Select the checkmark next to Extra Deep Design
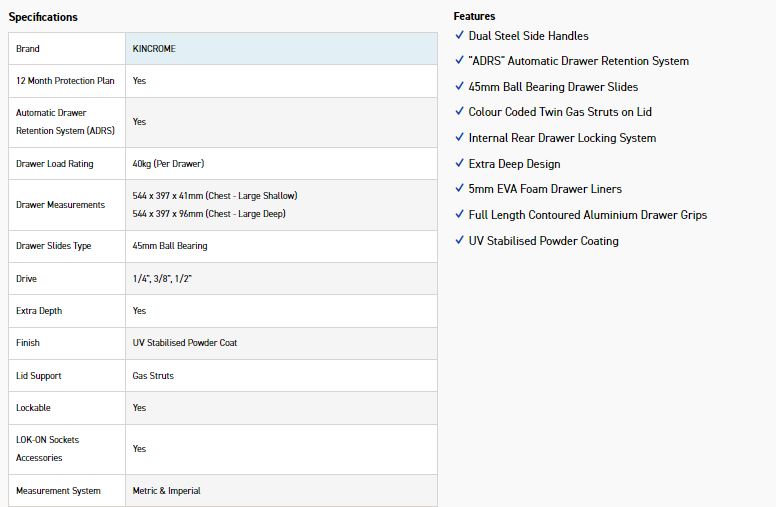776x507 pixels. pyautogui.click(x=459, y=164)
